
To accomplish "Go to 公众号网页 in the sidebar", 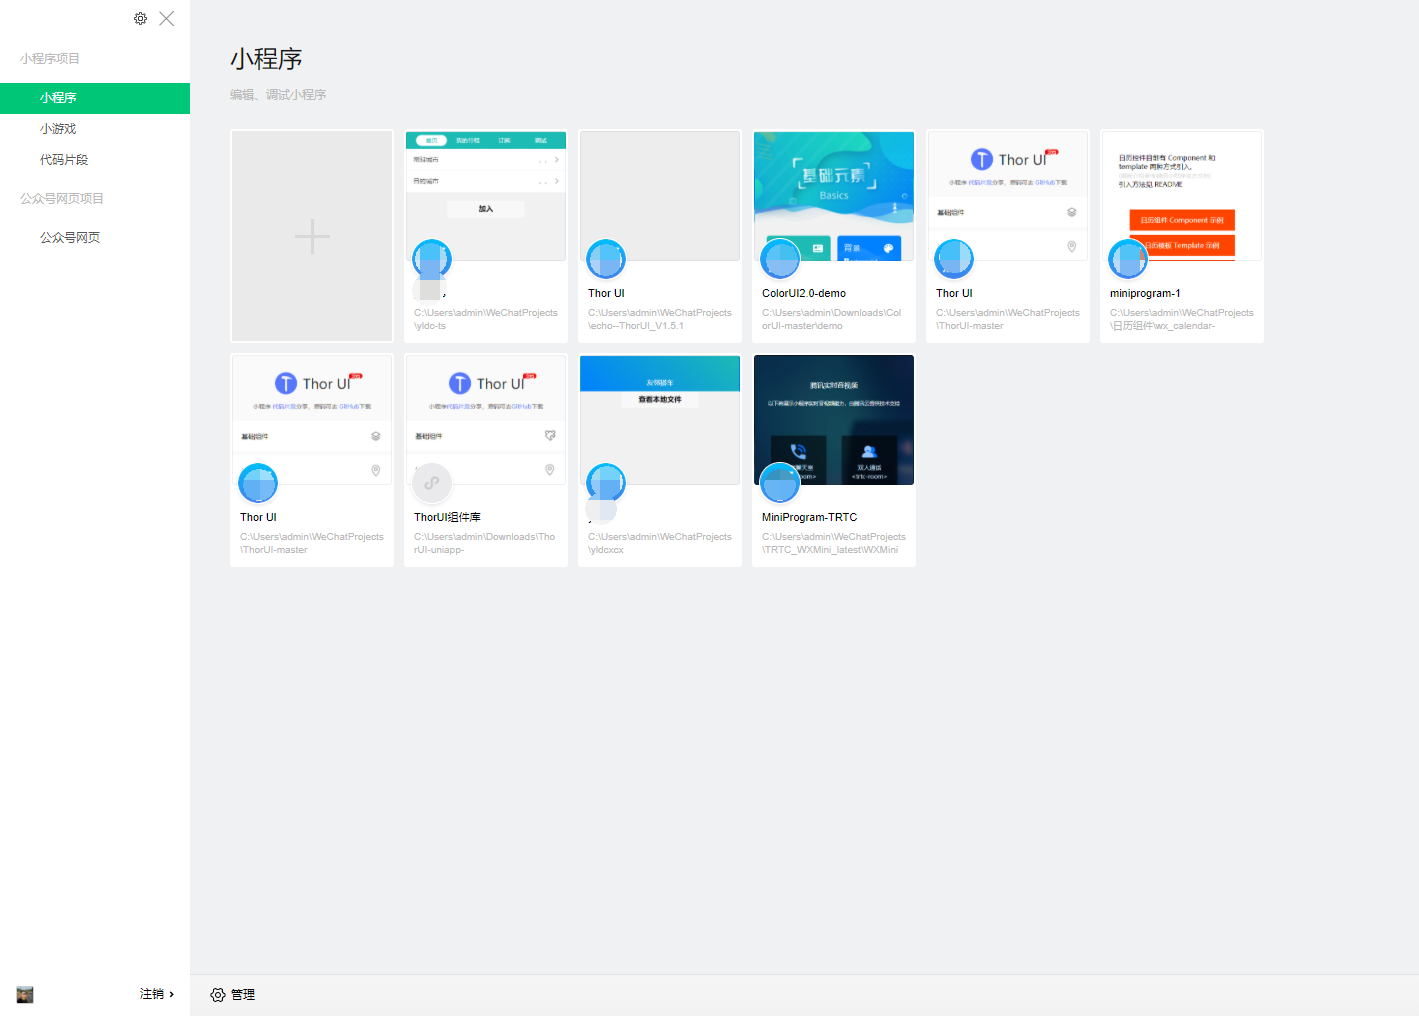I will pos(70,238).
